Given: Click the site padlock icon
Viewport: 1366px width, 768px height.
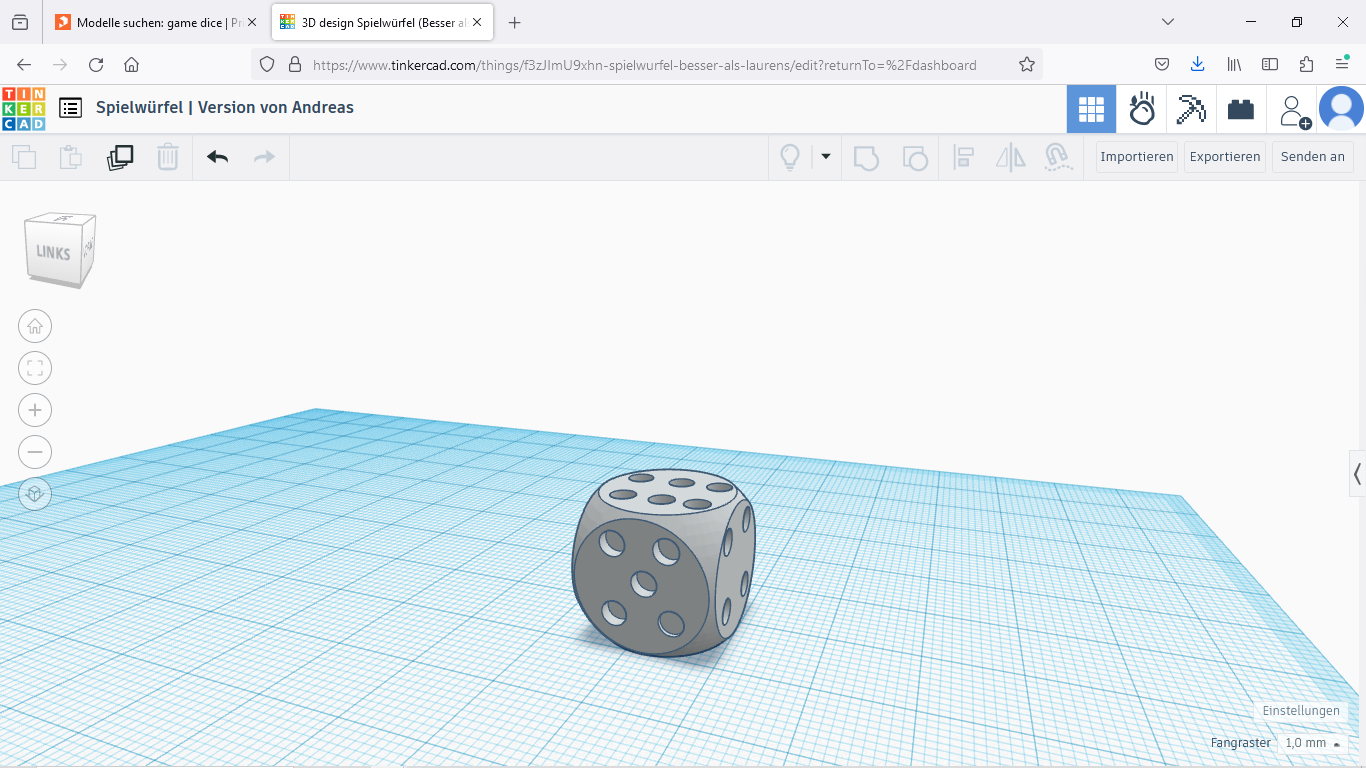Looking at the screenshot, I should [x=295, y=65].
